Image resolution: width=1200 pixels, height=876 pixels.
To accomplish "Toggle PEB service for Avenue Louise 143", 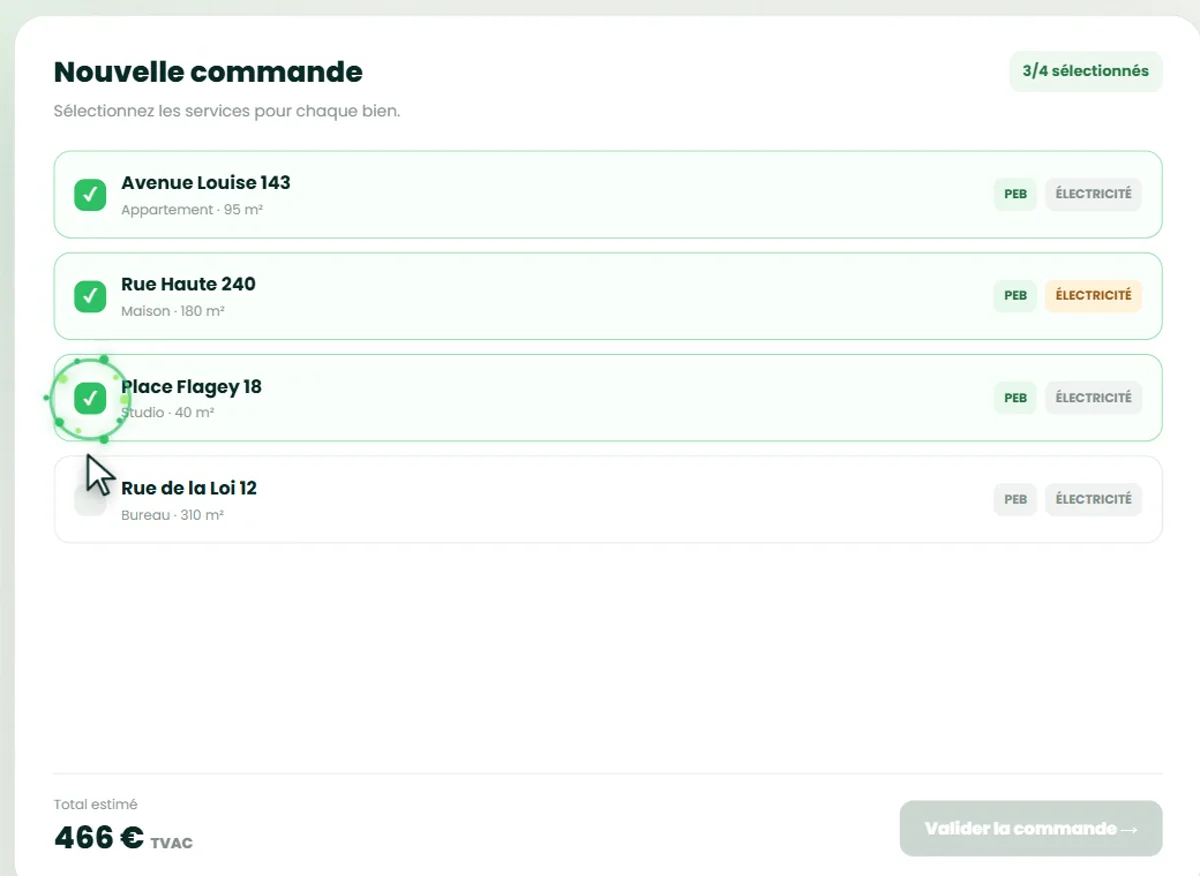I will 1015,194.
